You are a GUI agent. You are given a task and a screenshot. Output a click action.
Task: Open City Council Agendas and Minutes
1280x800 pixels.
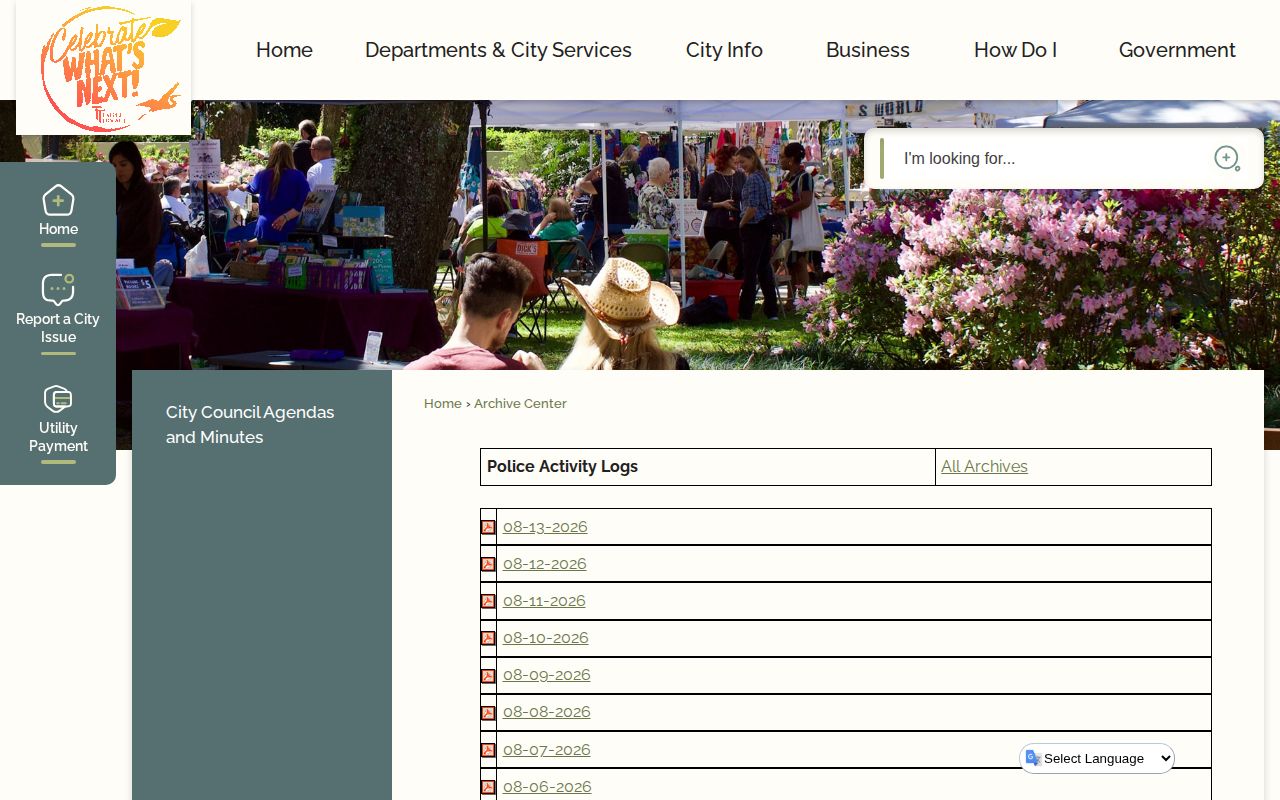250,425
